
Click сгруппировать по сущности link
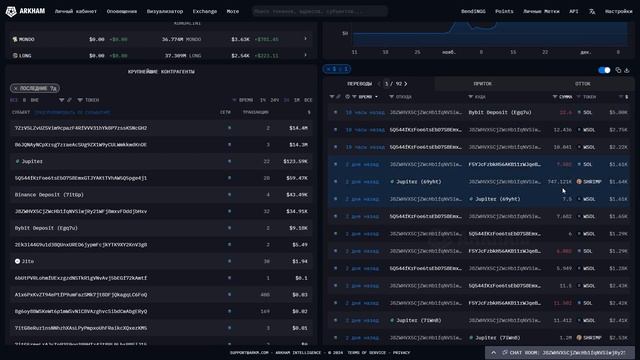click(x=72, y=112)
